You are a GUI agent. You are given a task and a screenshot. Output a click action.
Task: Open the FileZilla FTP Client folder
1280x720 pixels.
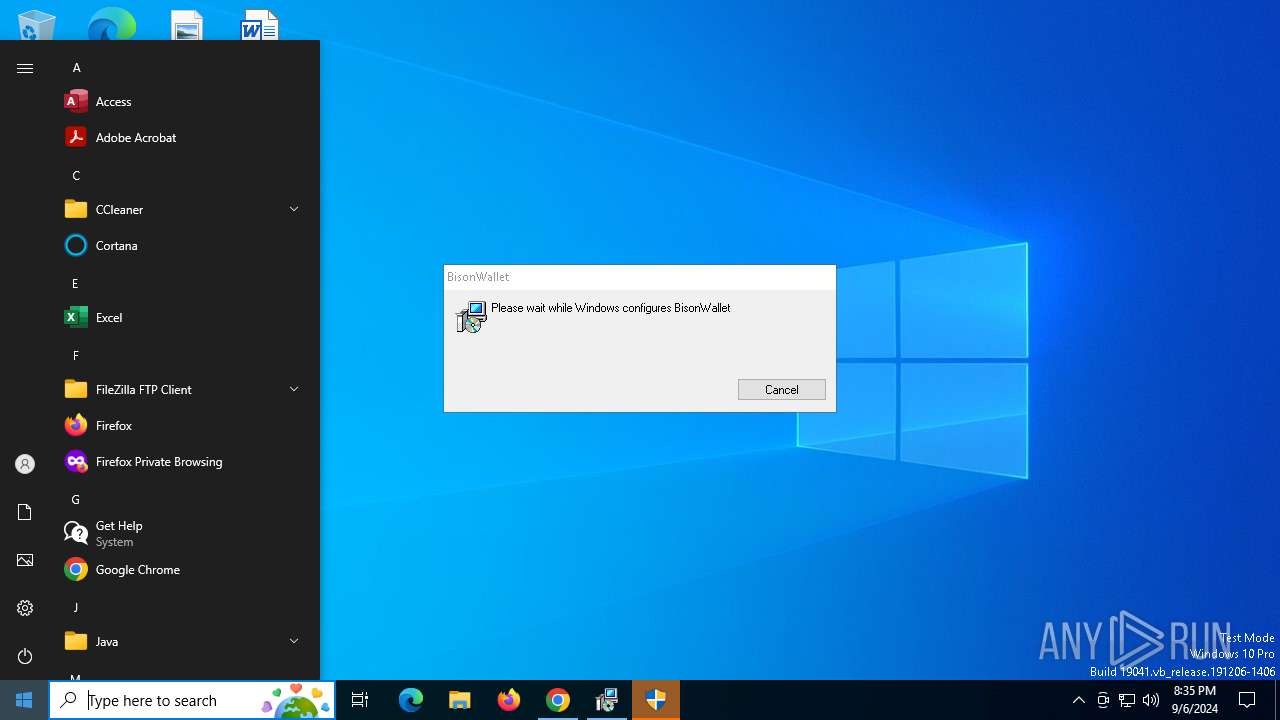(184, 390)
